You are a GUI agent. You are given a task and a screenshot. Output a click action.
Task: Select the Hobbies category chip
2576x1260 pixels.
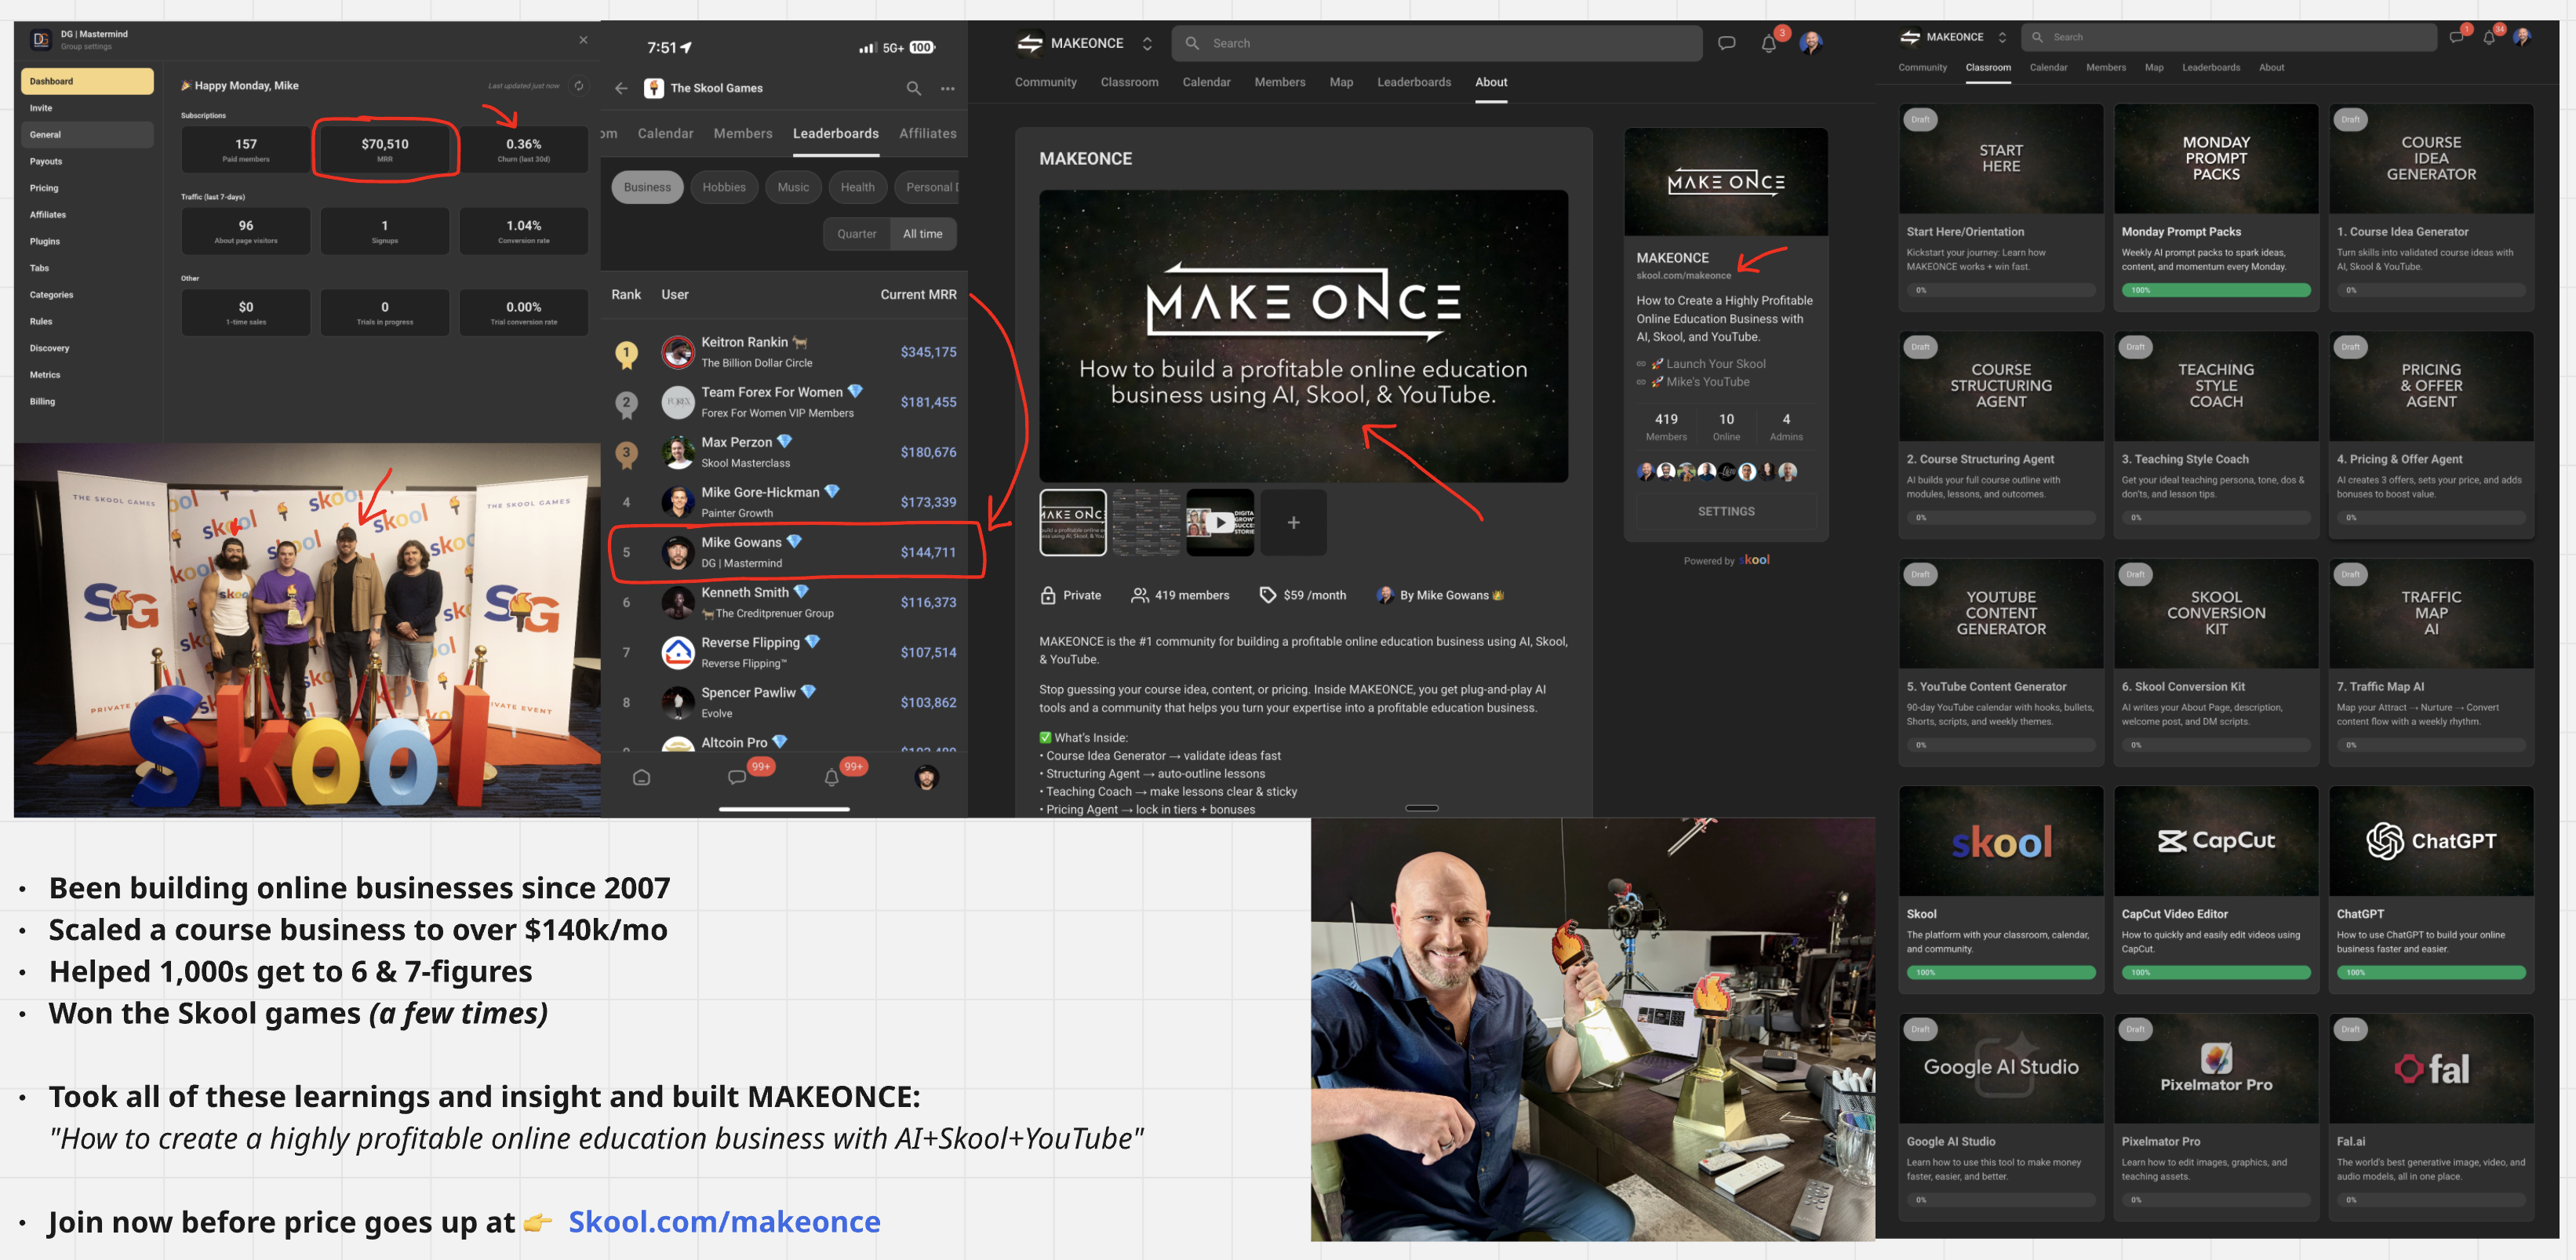tap(723, 187)
